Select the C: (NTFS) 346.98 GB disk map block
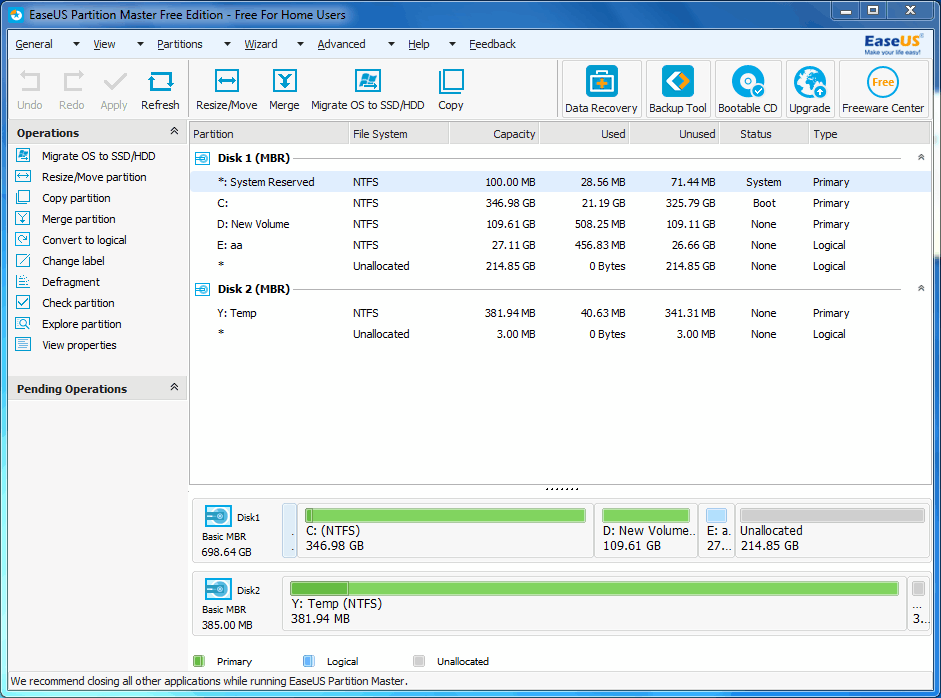Image resolution: width=941 pixels, height=698 pixels. 445,531
